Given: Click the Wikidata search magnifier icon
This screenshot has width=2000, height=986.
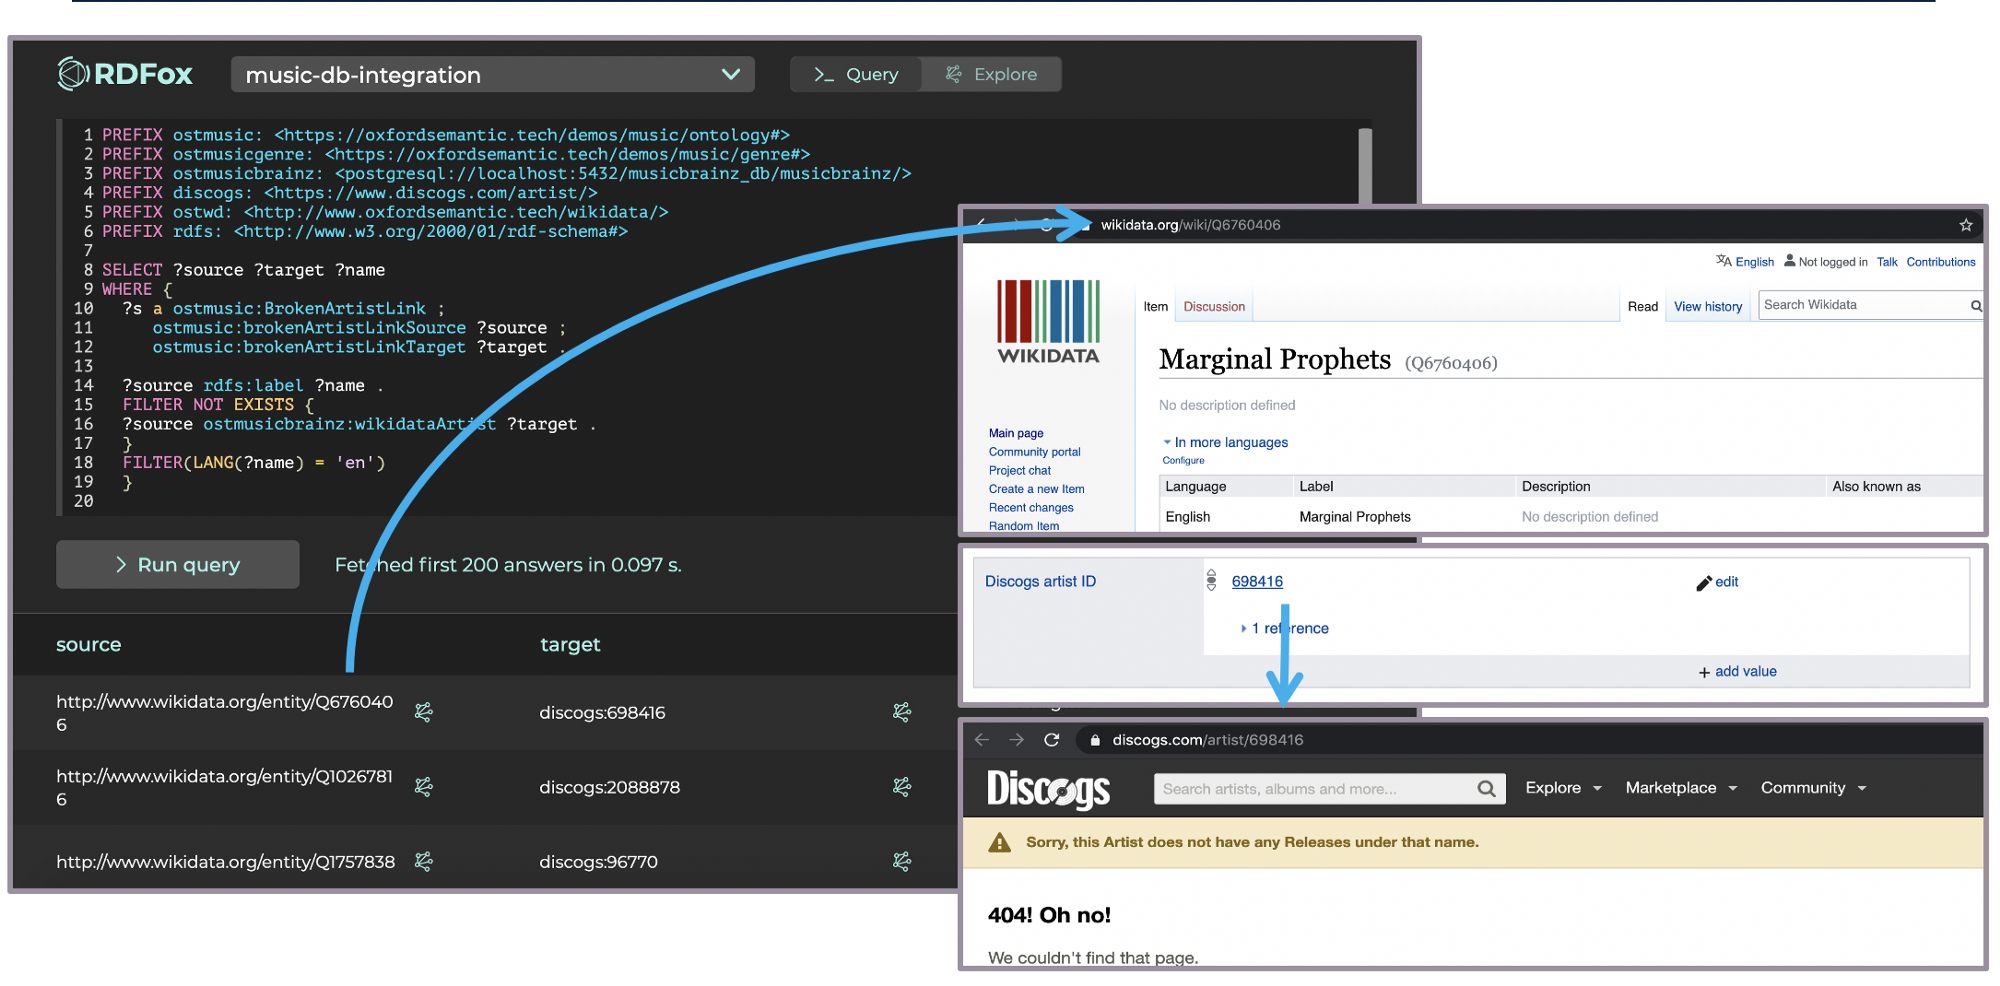Looking at the screenshot, I should point(1976,306).
